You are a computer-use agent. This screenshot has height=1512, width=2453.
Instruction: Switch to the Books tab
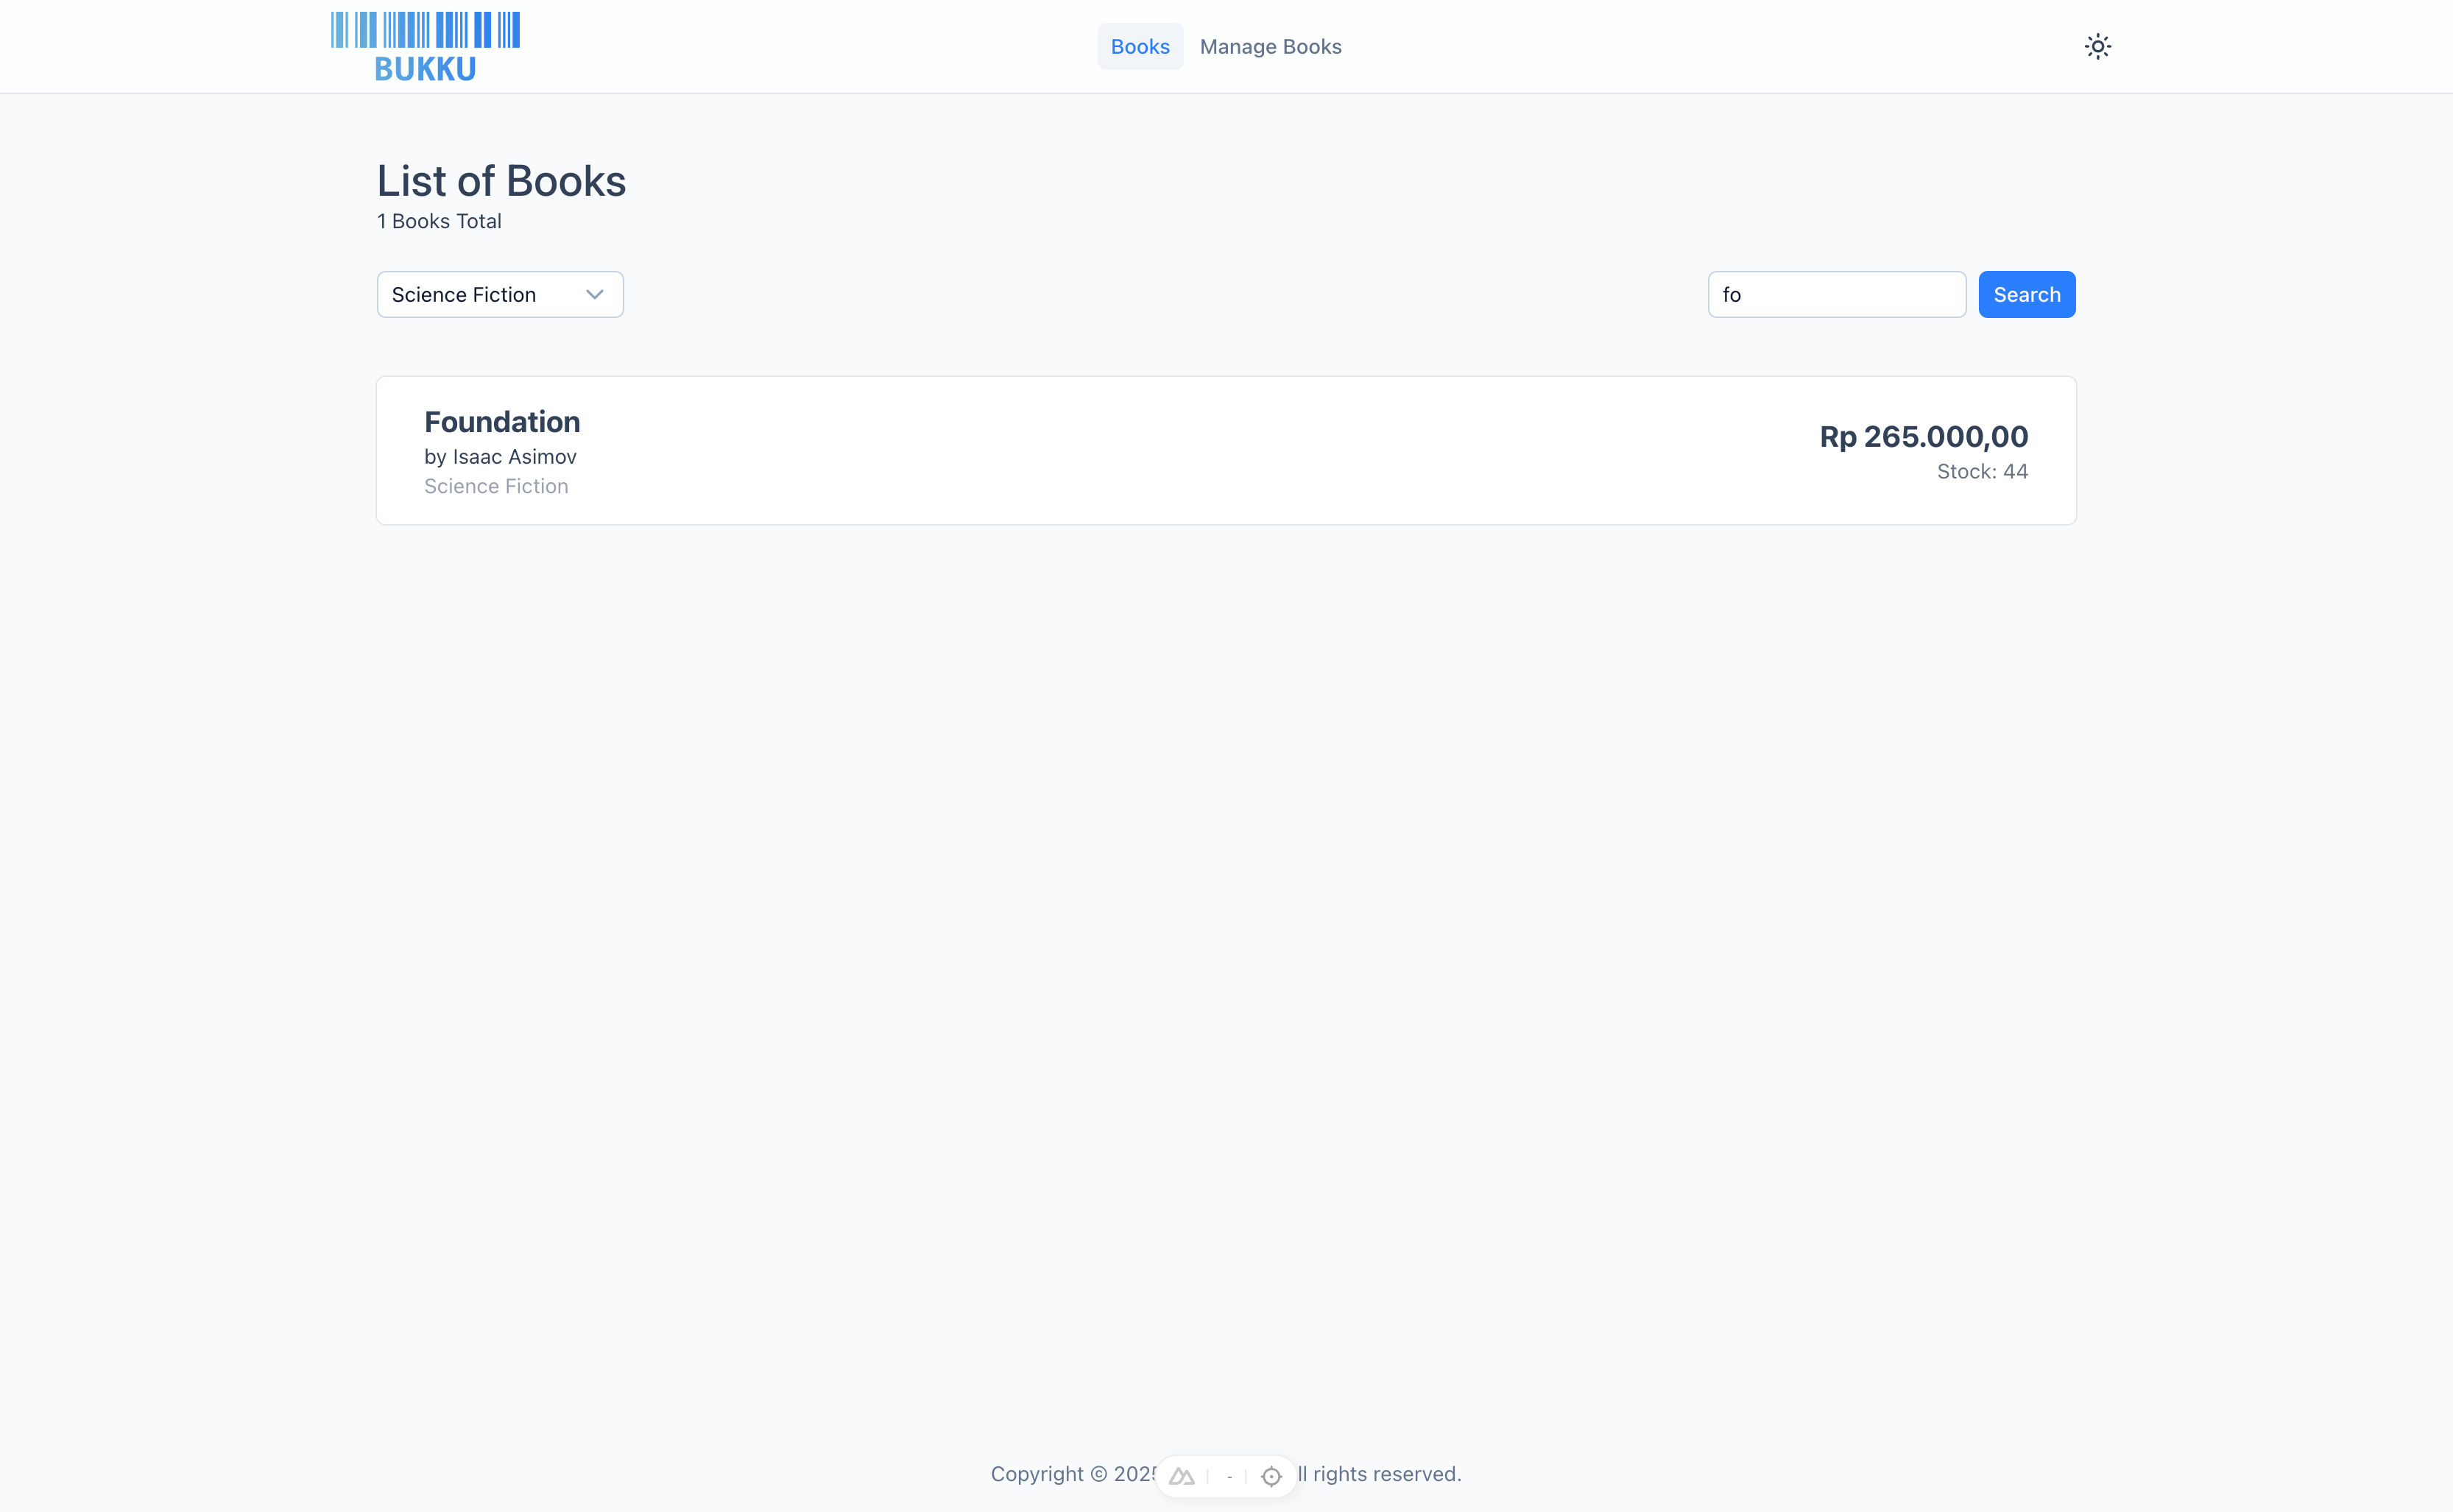(x=1140, y=46)
